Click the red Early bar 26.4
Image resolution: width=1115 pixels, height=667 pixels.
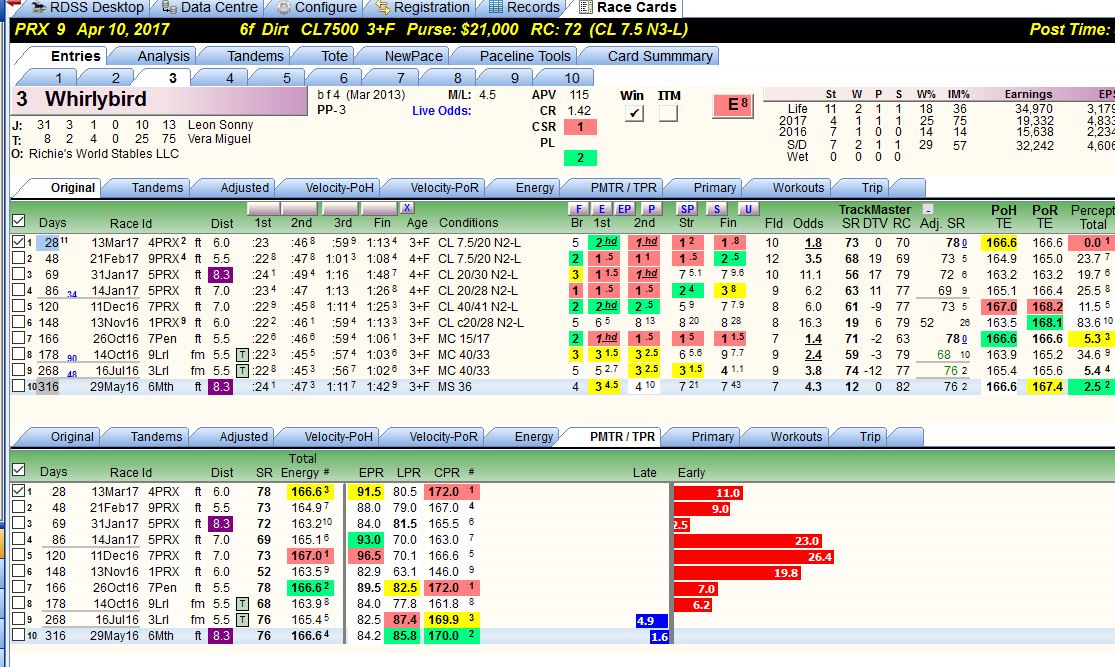(x=753, y=557)
